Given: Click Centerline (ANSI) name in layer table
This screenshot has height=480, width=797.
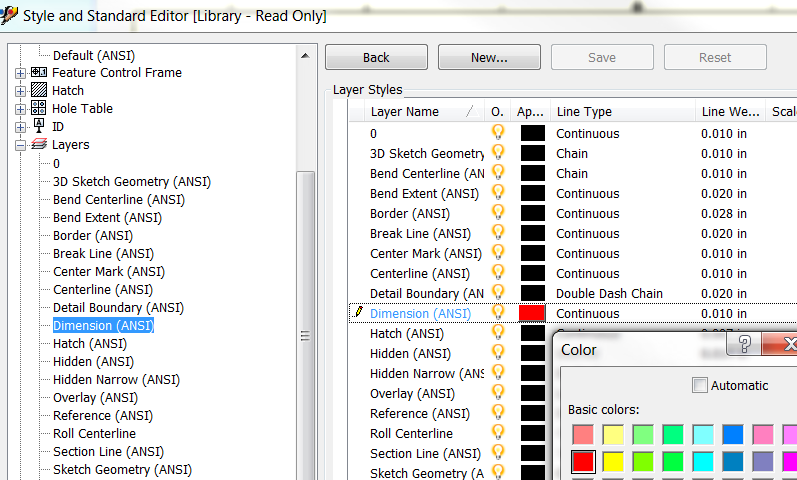Looking at the screenshot, I should [x=420, y=274].
